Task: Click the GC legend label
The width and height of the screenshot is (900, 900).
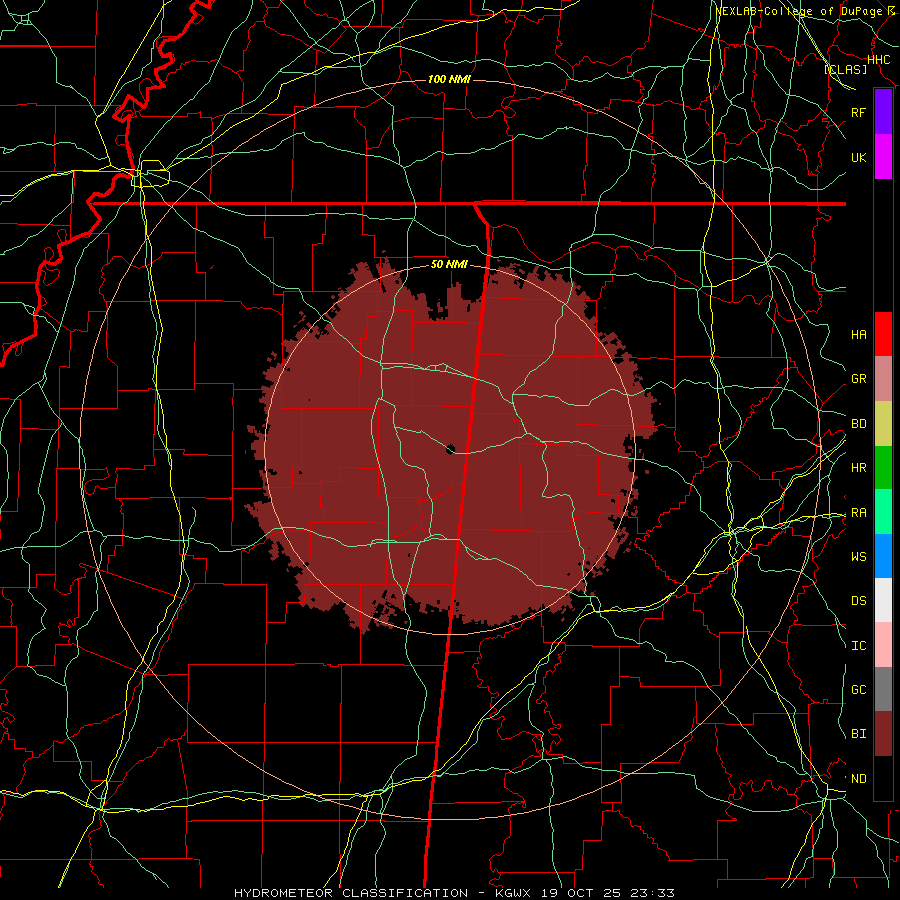Action: pyautogui.click(x=859, y=689)
